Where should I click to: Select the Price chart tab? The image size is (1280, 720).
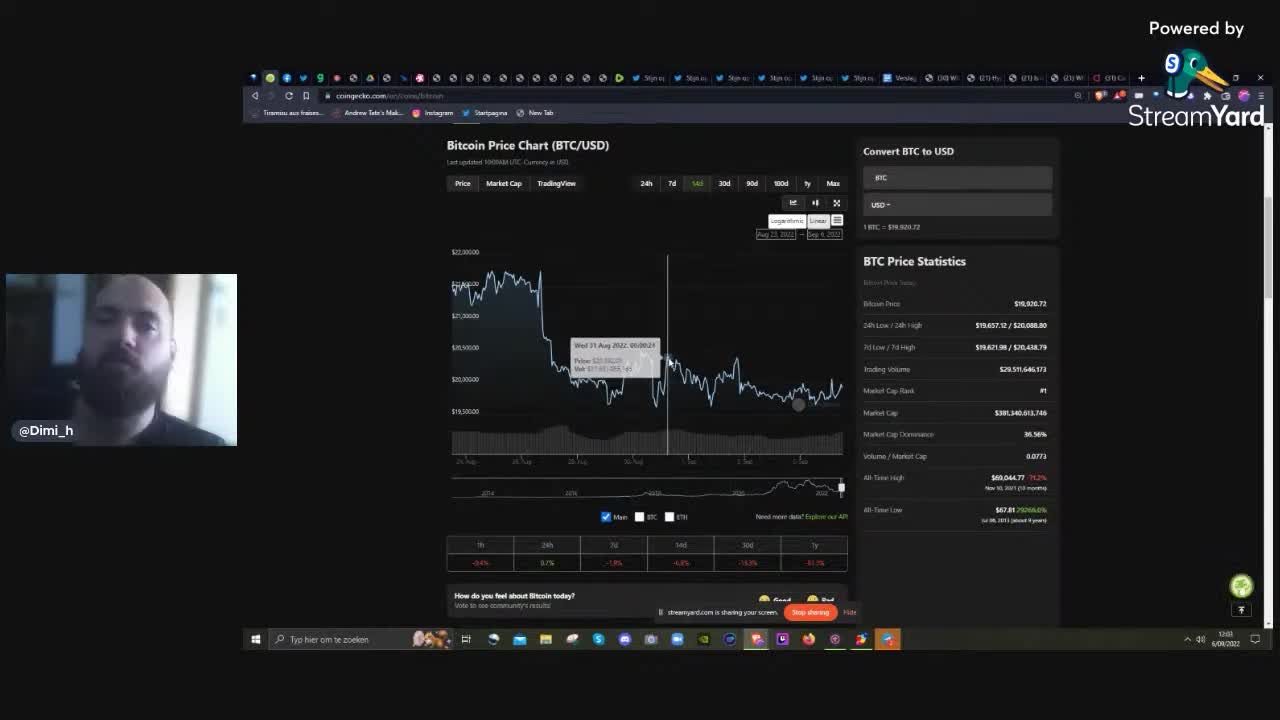[463, 184]
